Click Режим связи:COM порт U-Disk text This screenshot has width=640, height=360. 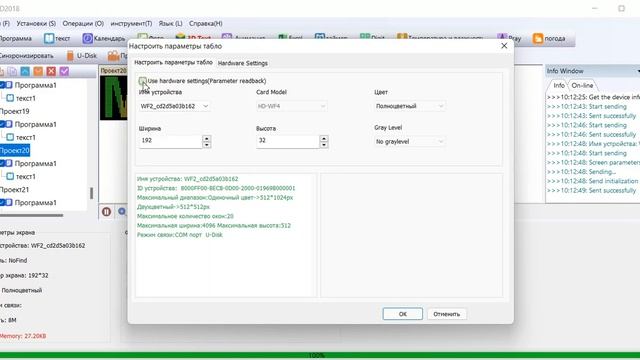180,235
